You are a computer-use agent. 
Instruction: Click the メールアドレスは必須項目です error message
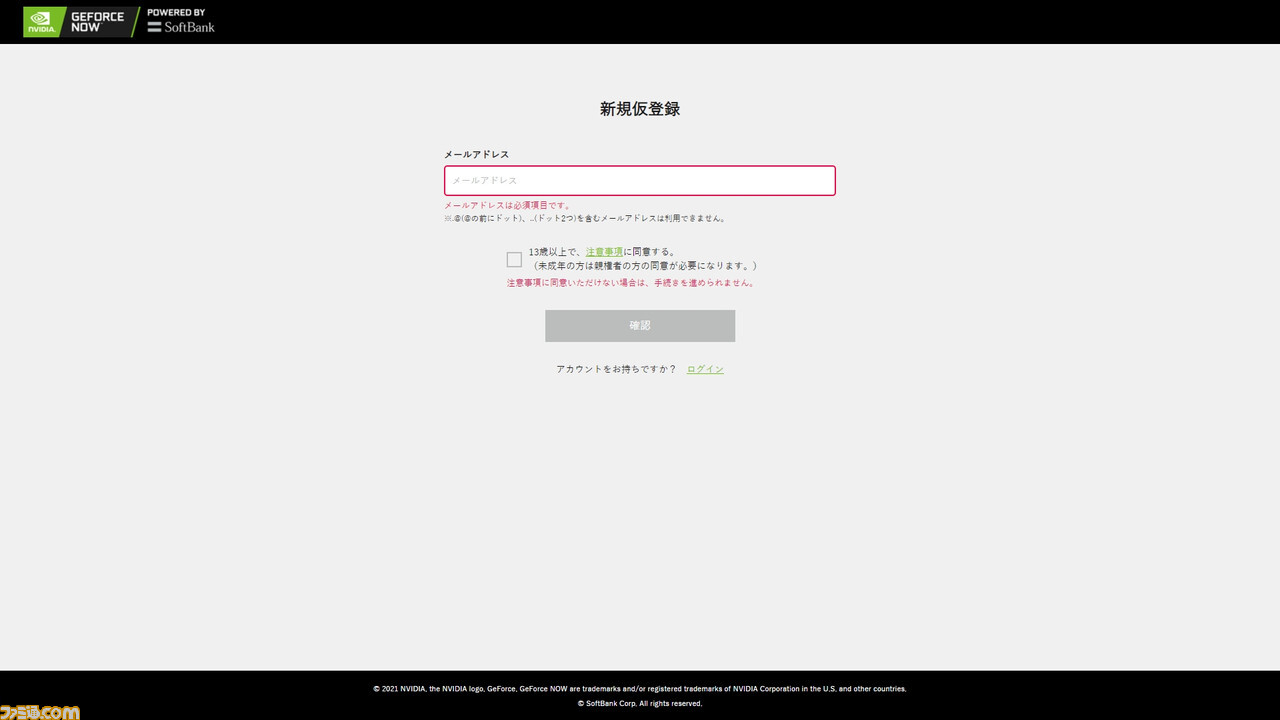[x=507, y=205]
